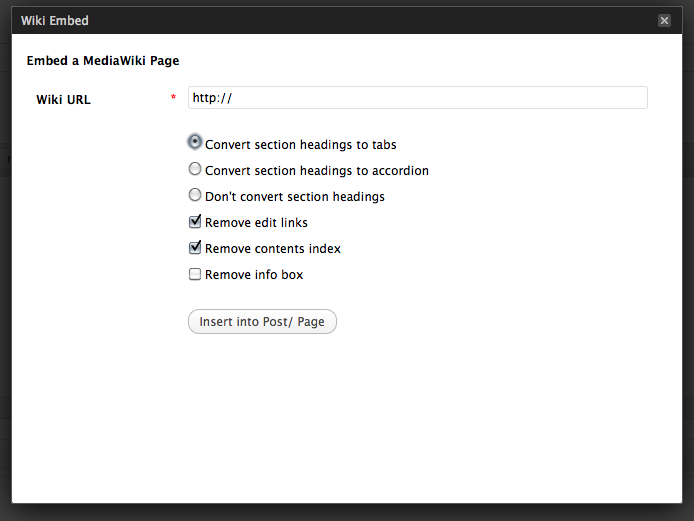The image size is (694, 521).
Task: Uncheck the Remove edit links checkbox
Action: pyautogui.click(x=195, y=222)
